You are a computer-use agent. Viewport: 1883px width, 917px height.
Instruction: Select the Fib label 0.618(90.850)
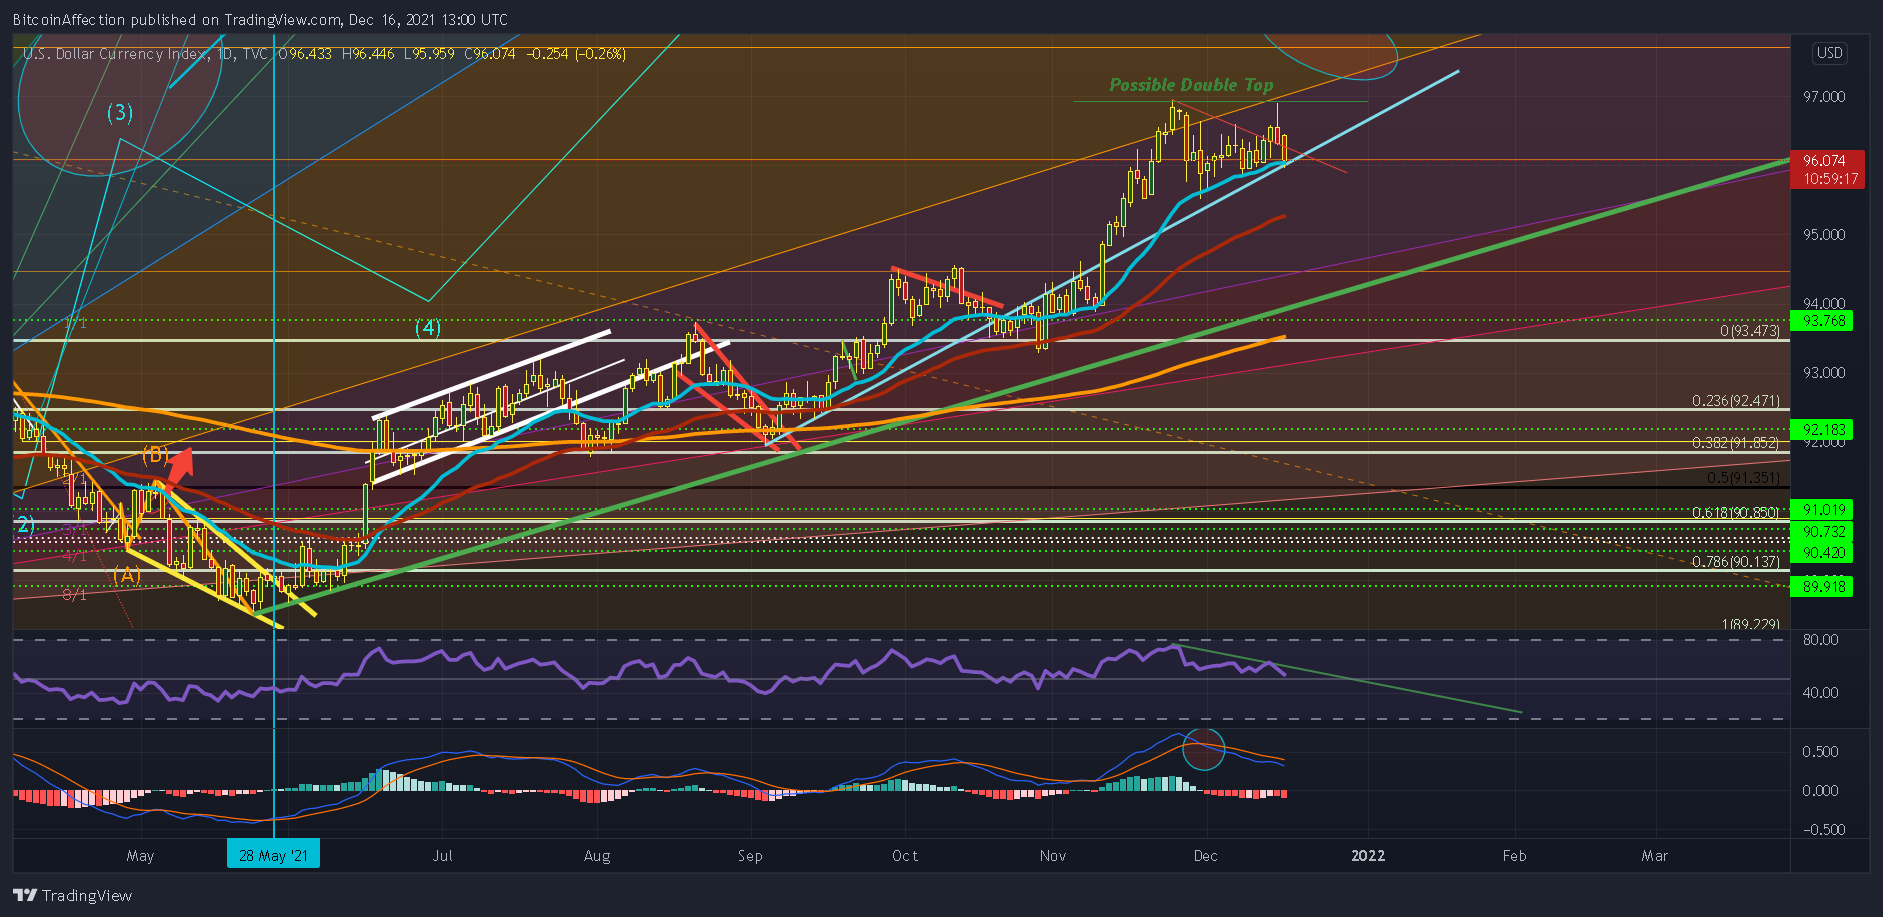pyautogui.click(x=1736, y=513)
